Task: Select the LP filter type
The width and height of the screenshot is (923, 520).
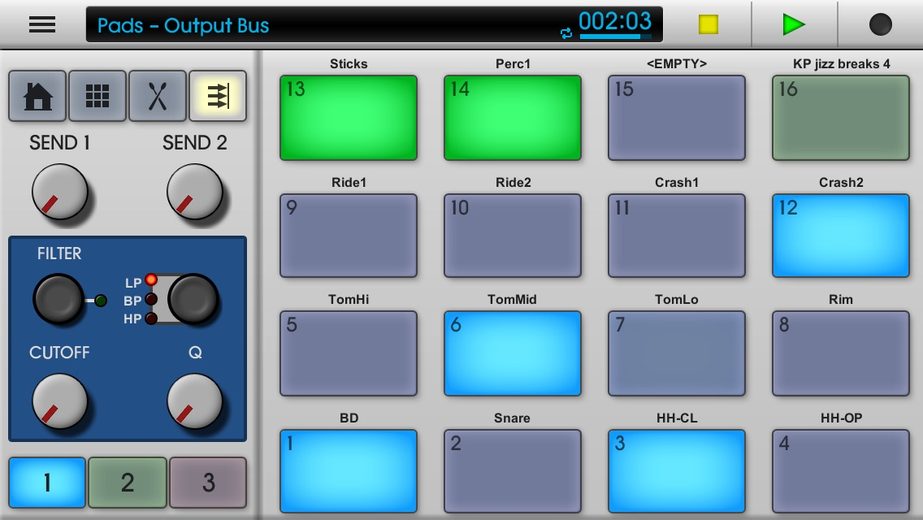Action: pos(151,280)
